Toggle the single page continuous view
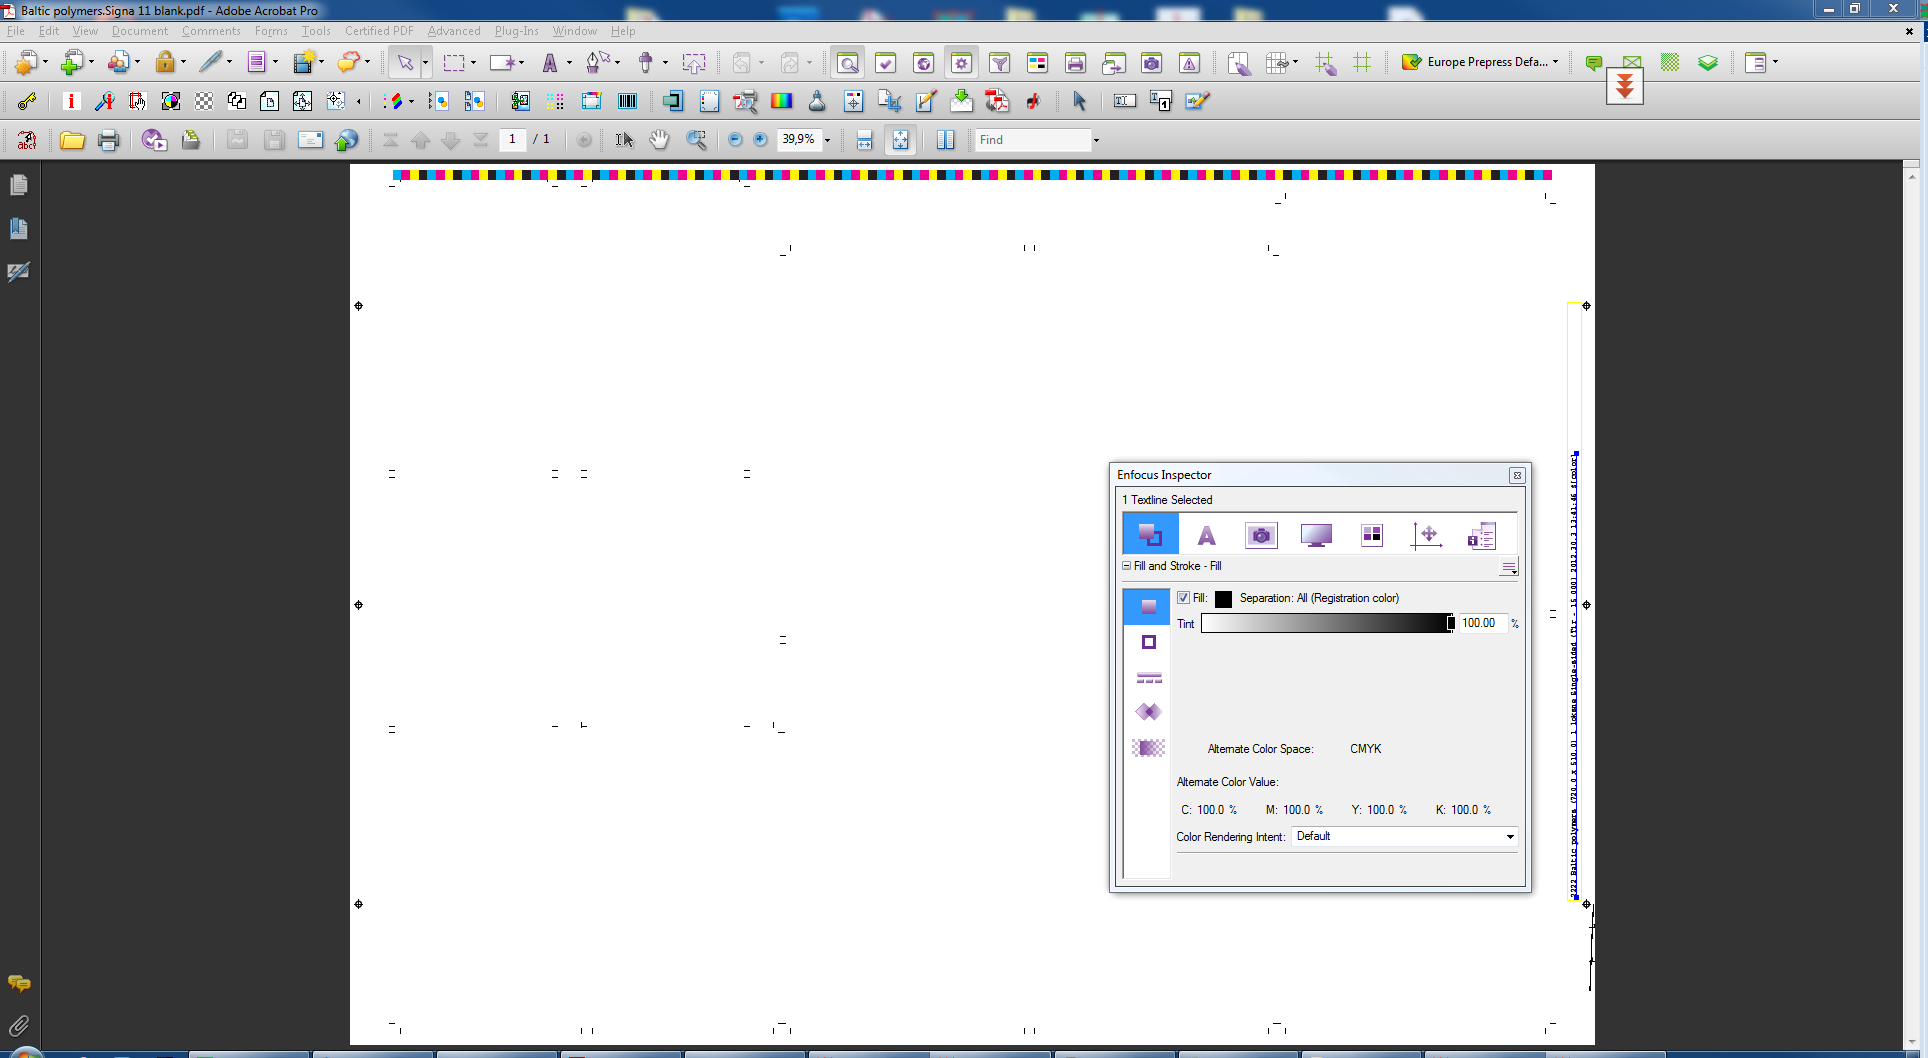This screenshot has width=1928, height=1058. click(x=865, y=140)
